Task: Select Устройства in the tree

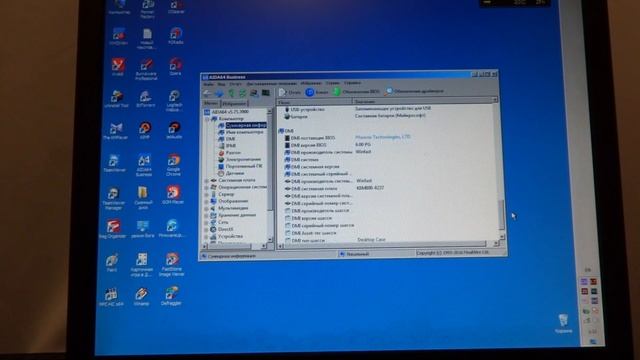Action: click(x=231, y=236)
